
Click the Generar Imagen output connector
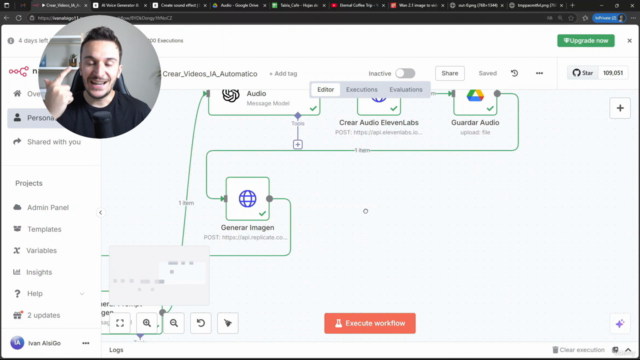[269, 199]
